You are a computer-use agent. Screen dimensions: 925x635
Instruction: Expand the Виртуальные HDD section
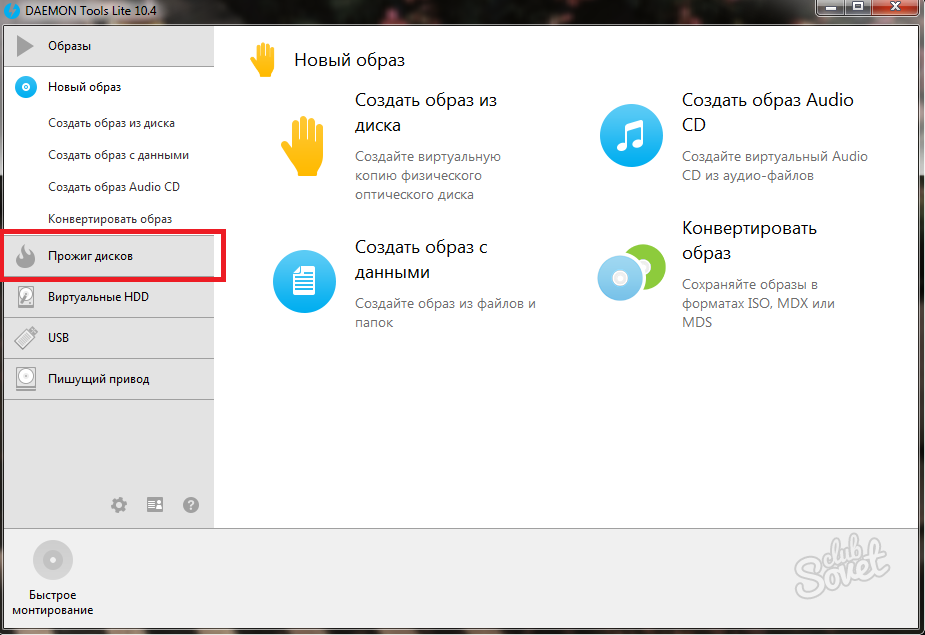98,297
